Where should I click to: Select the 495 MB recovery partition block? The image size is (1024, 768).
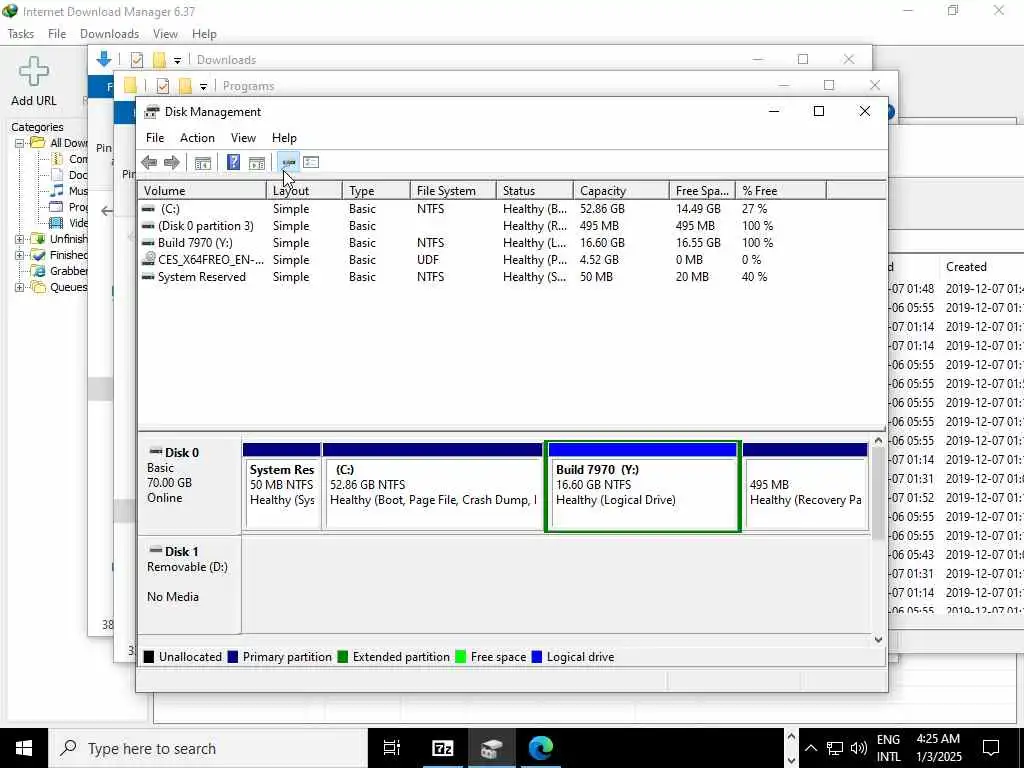point(805,487)
